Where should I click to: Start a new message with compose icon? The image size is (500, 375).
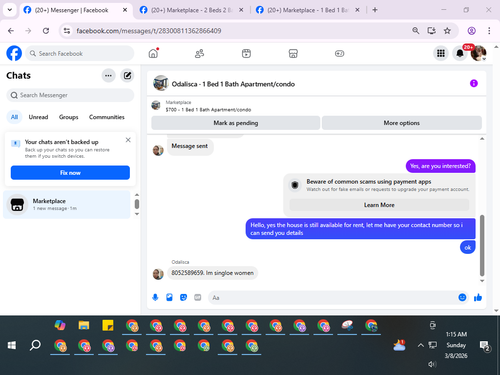click(x=127, y=76)
